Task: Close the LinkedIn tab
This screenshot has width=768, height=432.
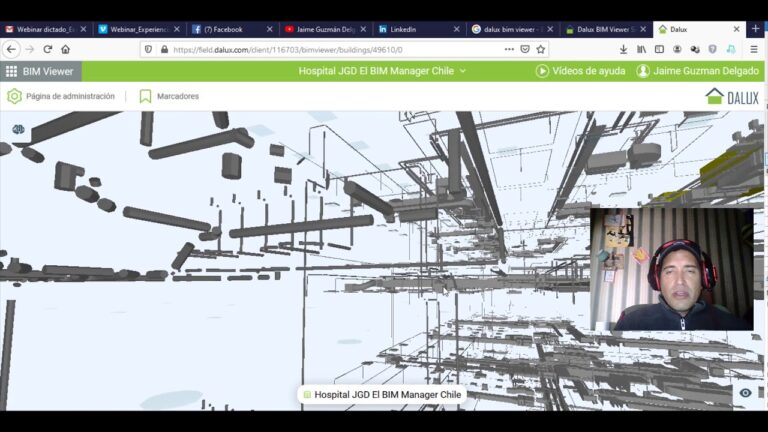Action: 456,29
